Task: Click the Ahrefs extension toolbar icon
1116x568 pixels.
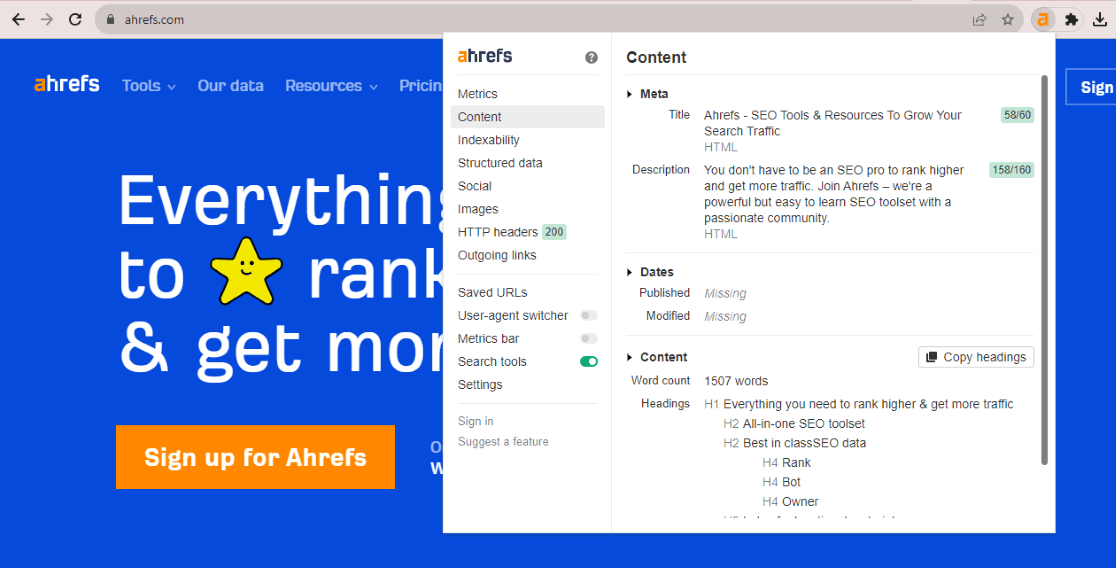Action: point(1043,20)
